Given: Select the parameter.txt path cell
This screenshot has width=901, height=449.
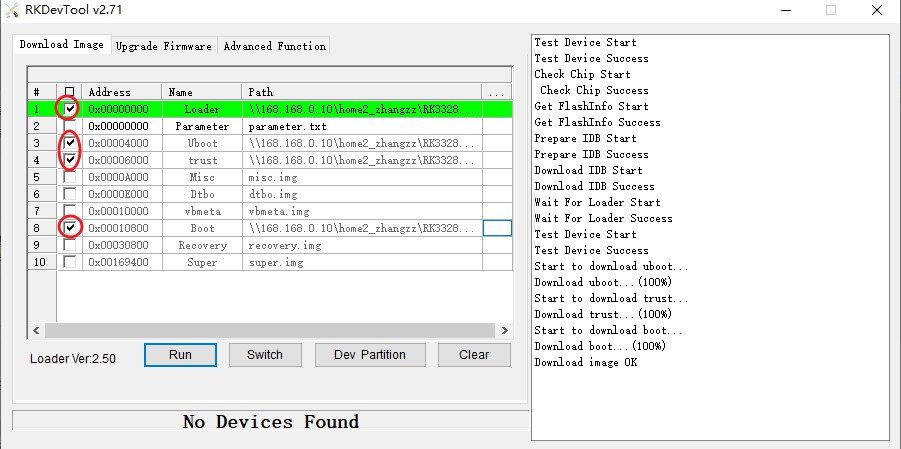Looking at the screenshot, I should pos(362,126).
